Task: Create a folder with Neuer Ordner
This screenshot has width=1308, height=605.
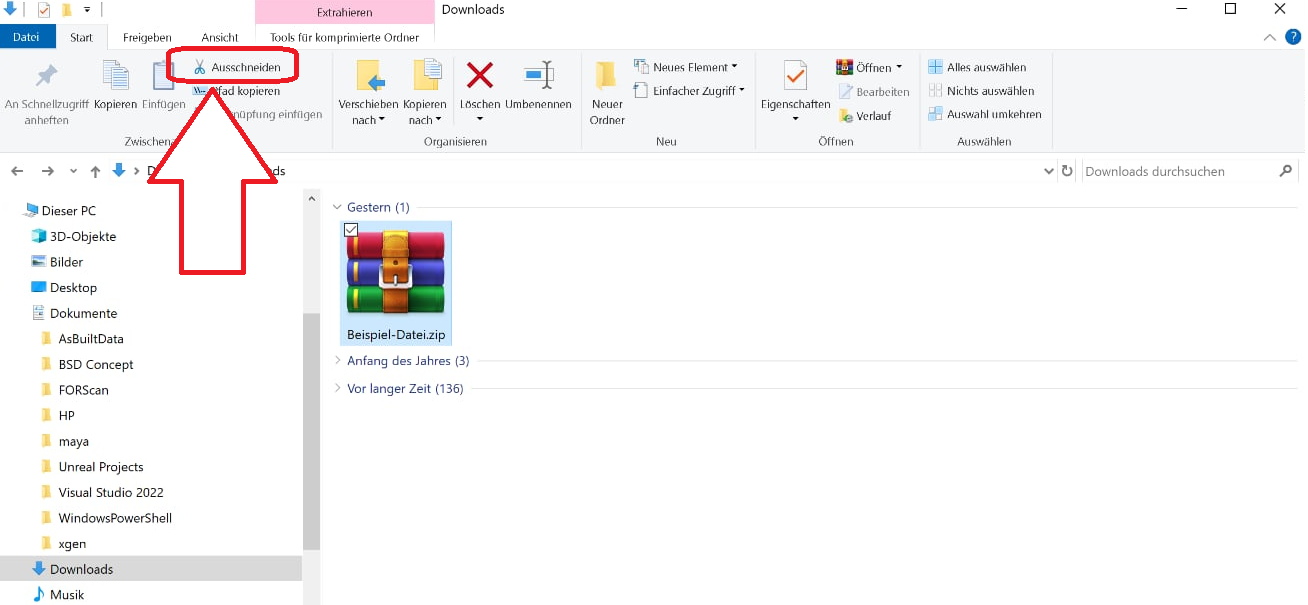Action: point(606,92)
